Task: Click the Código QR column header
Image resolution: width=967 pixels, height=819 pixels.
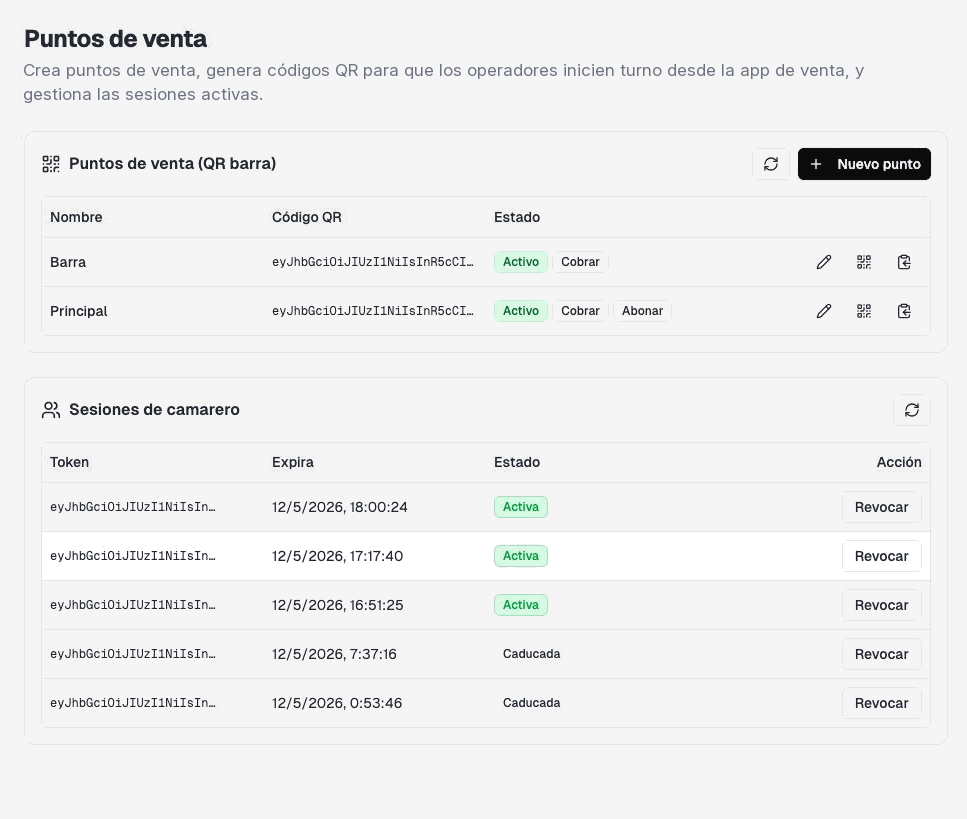Action: tap(307, 217)
